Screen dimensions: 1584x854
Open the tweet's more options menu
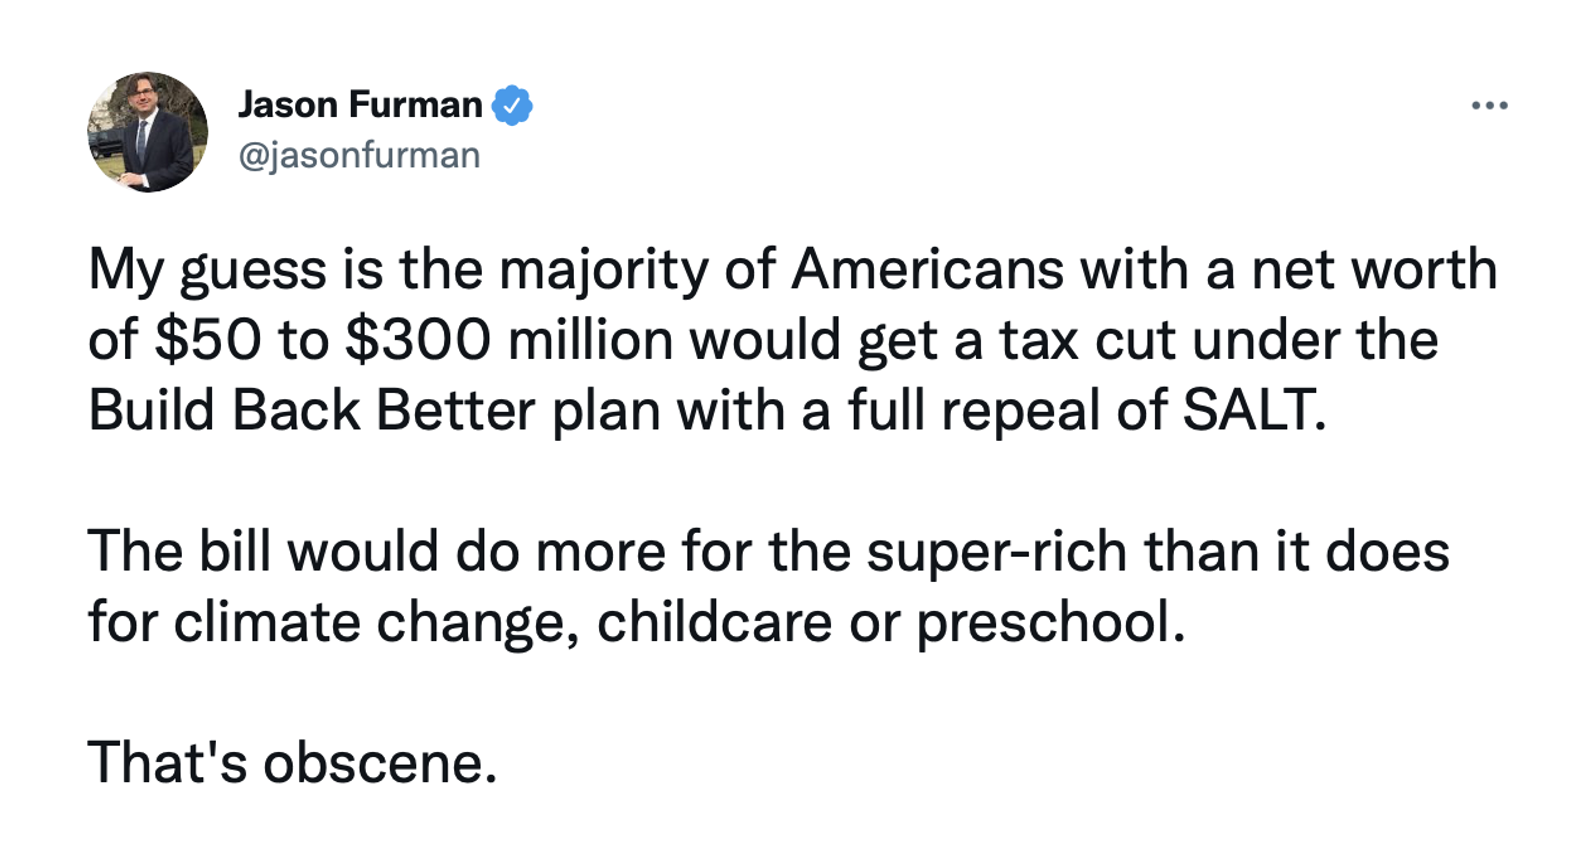(x=1489, y=105)
